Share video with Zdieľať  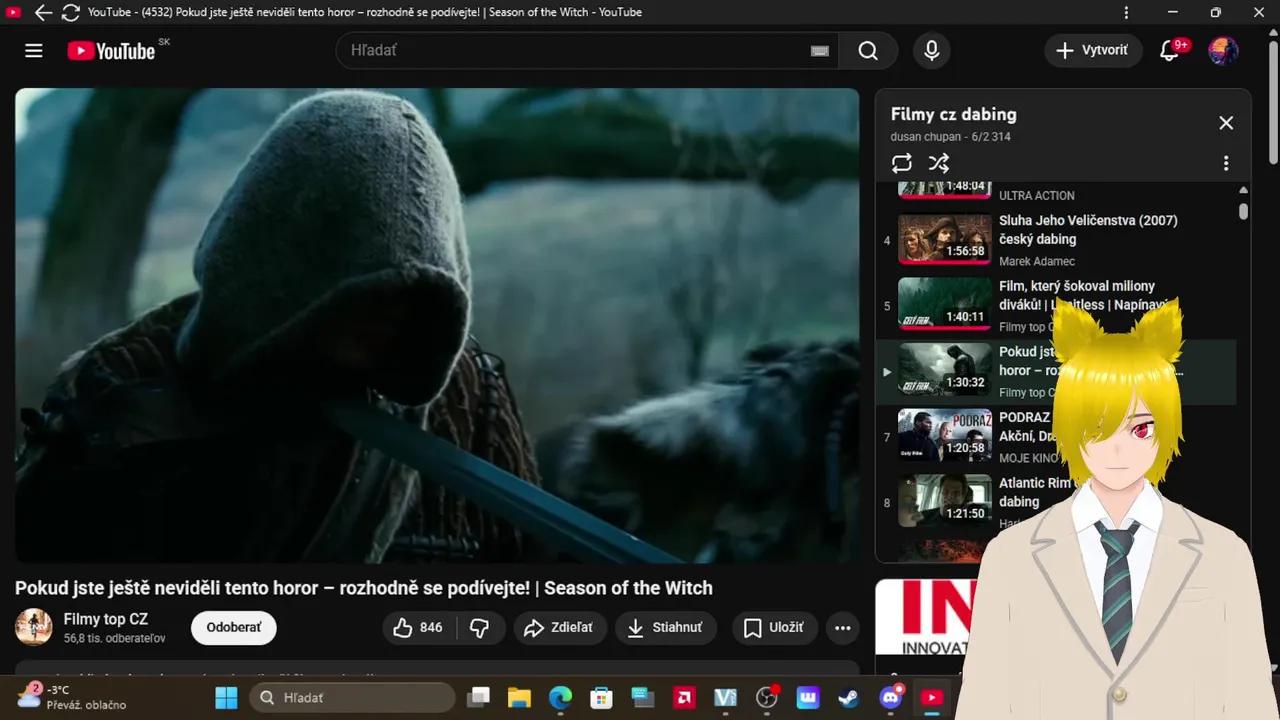(560, 627)
